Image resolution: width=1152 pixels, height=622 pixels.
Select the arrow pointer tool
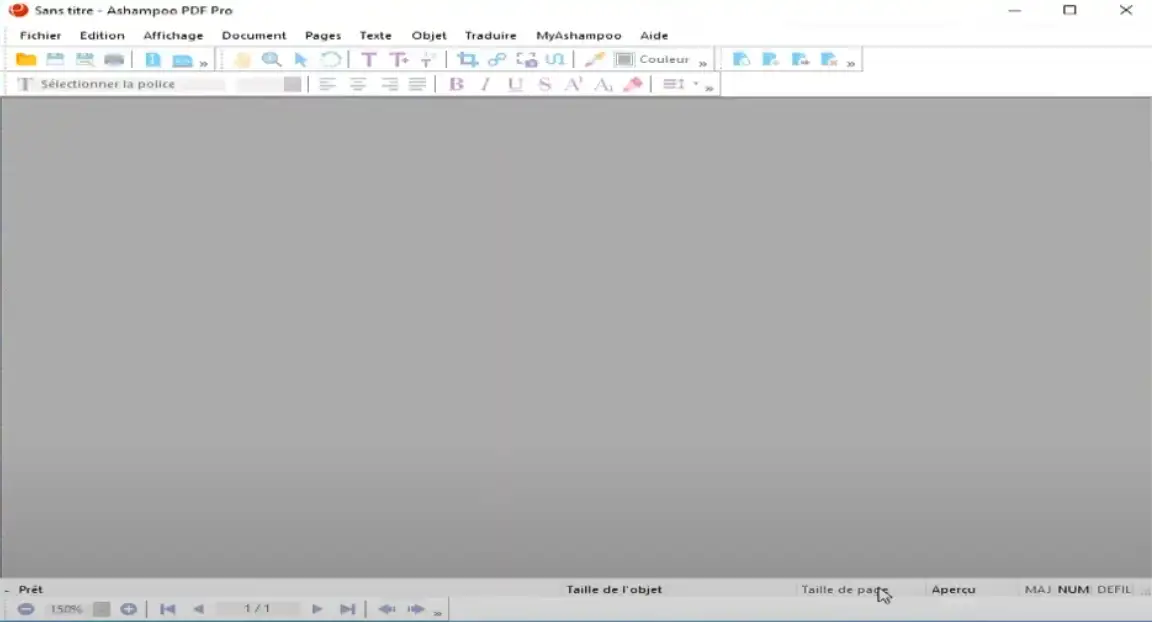tap(300, 60)
